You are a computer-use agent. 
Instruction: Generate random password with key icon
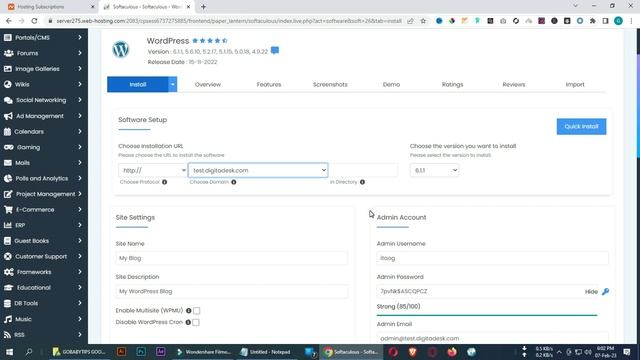(605, 291)
